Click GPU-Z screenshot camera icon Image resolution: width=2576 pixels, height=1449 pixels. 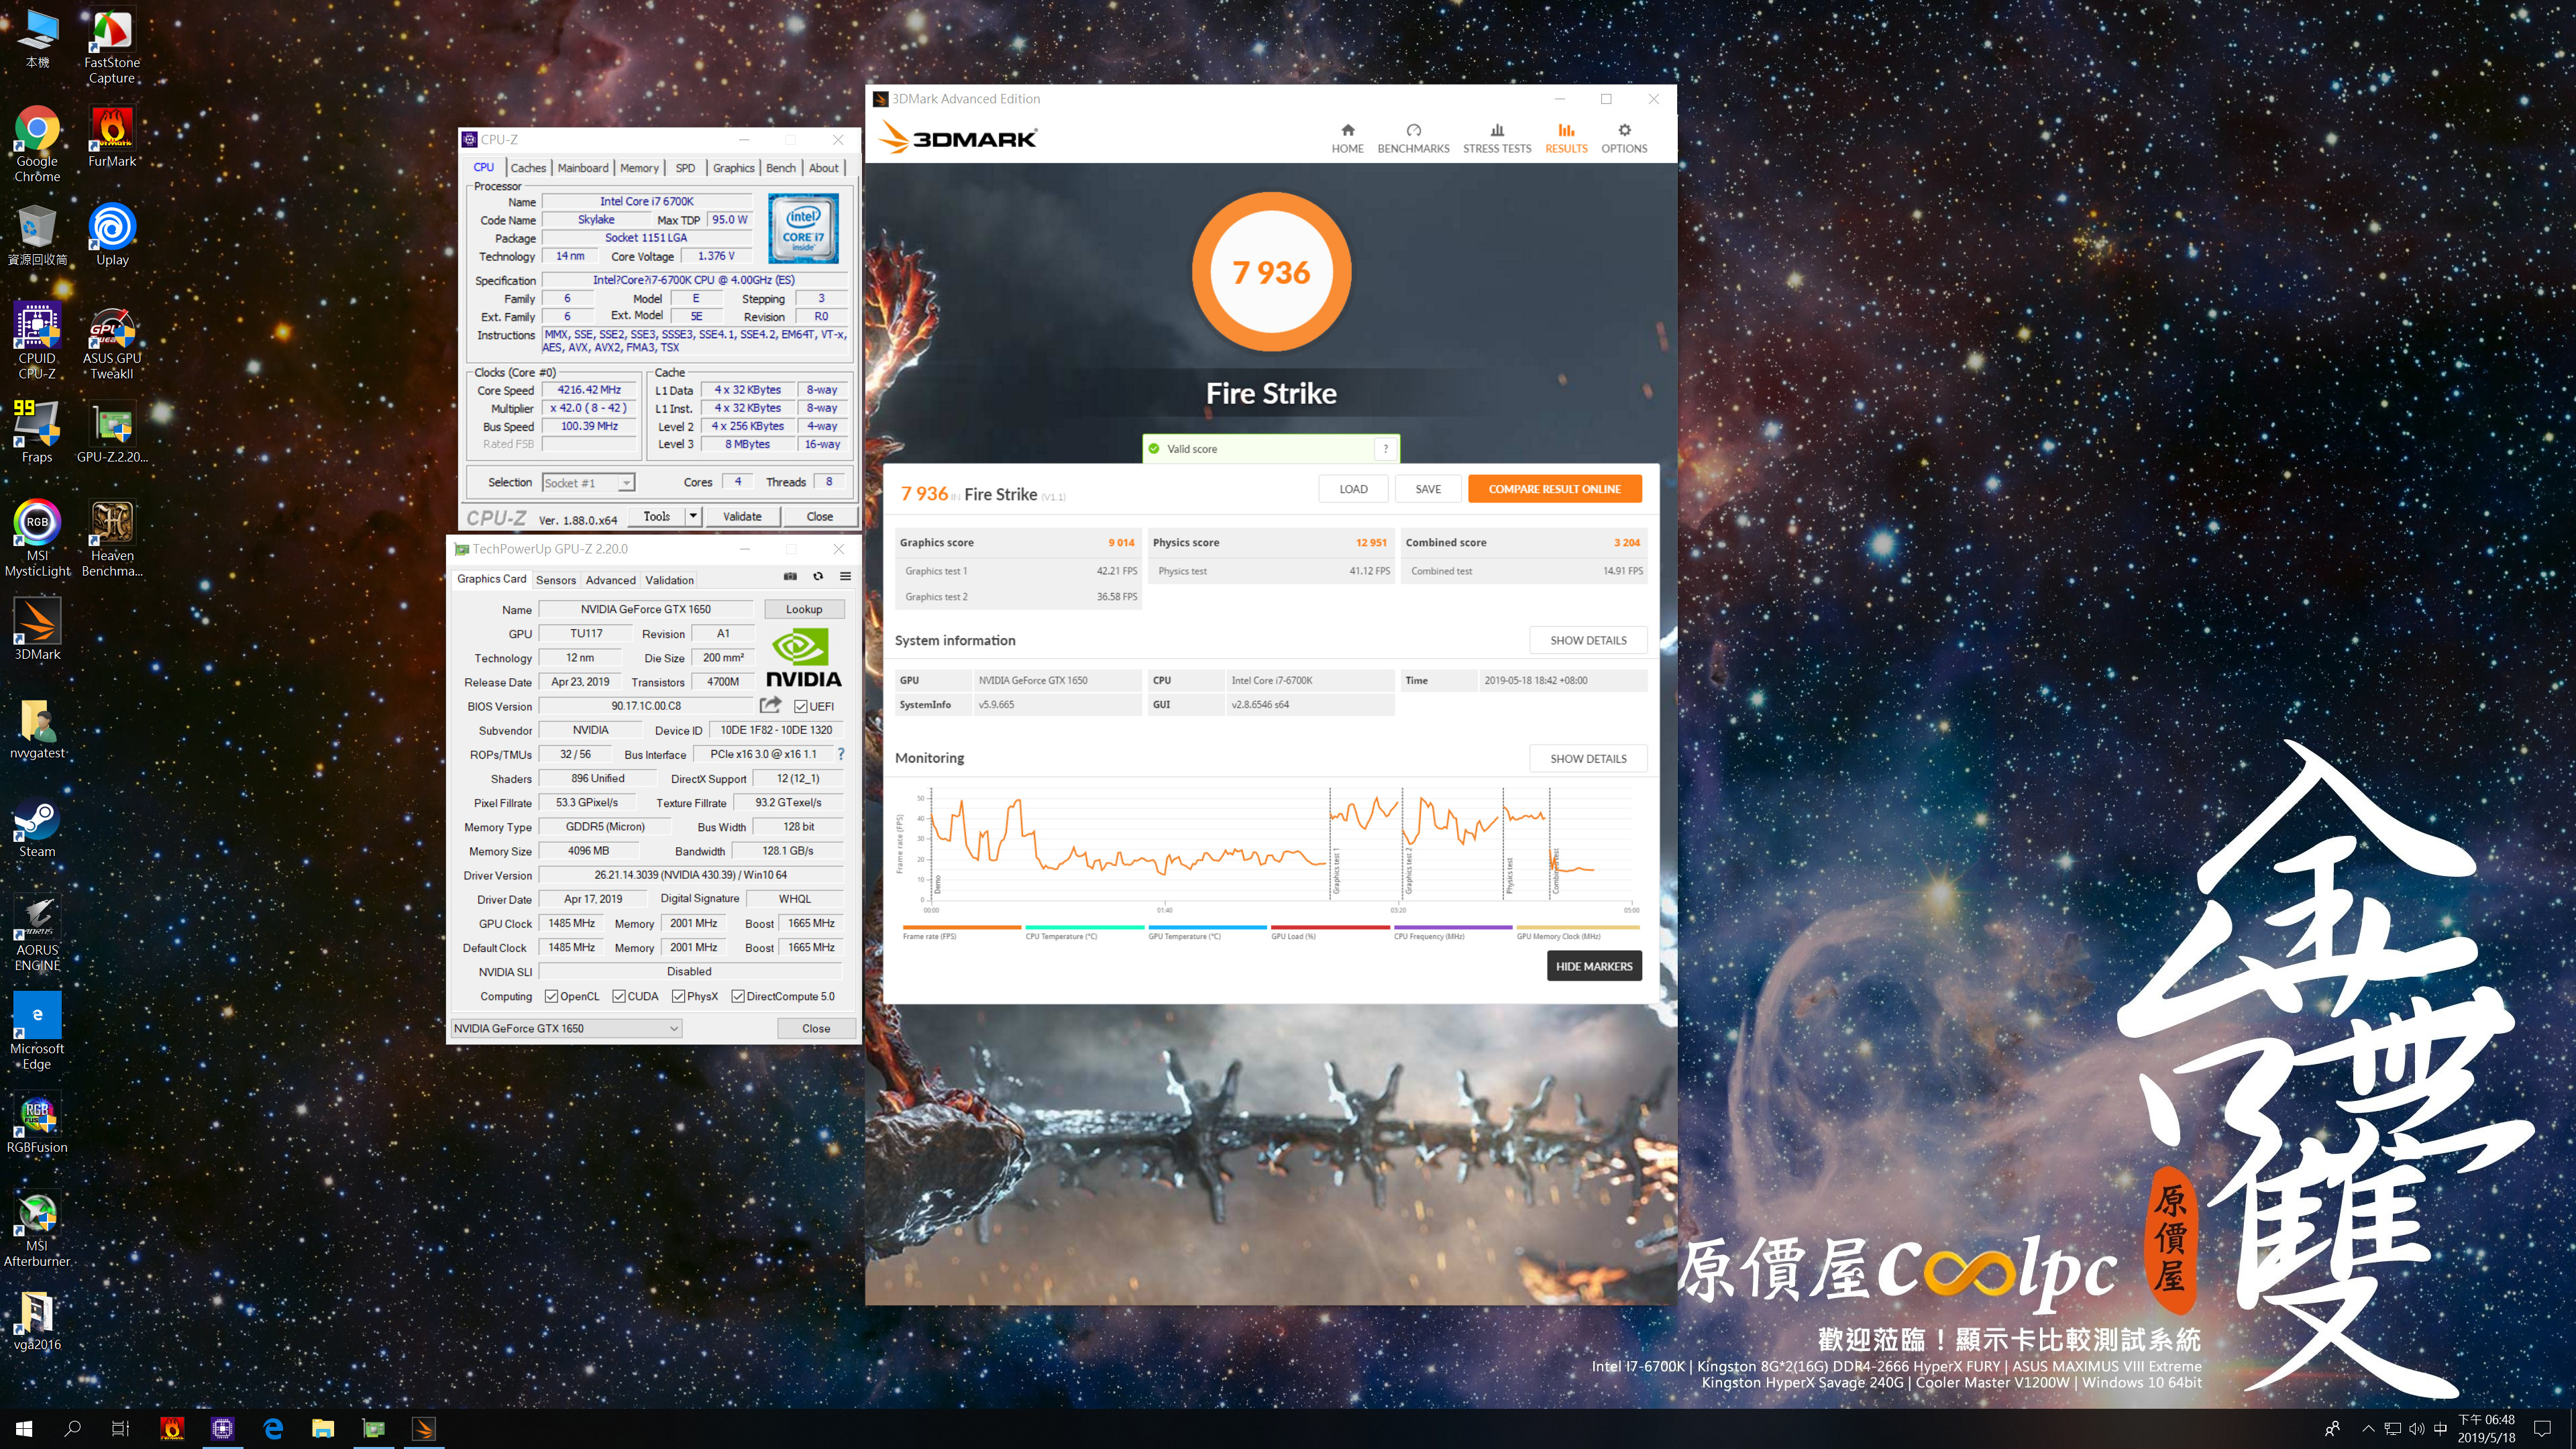pos(790,576)
